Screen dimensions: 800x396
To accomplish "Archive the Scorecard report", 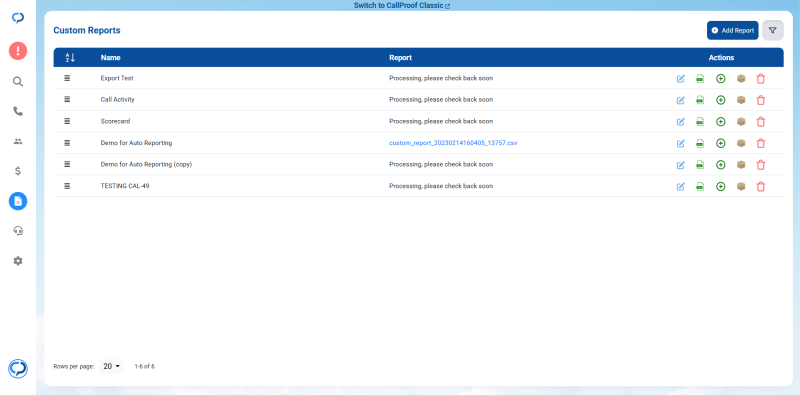I will click(741, 121).
